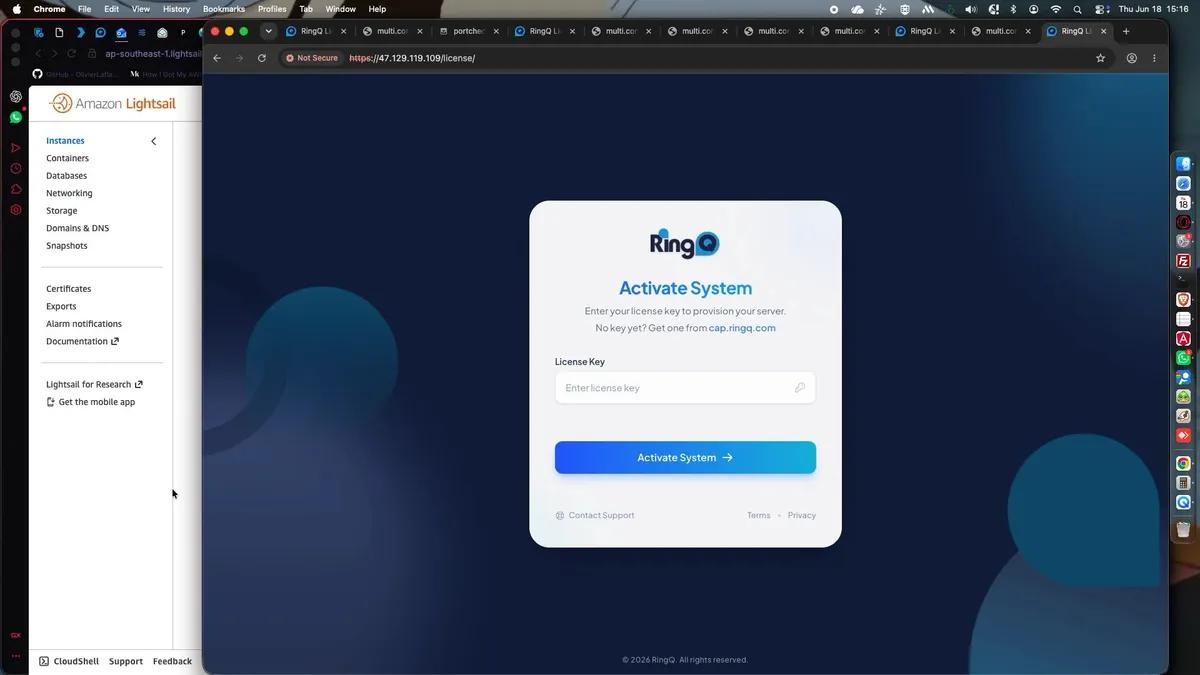
Task: Open a new tab with plus button
Action: click(1126, 31)
